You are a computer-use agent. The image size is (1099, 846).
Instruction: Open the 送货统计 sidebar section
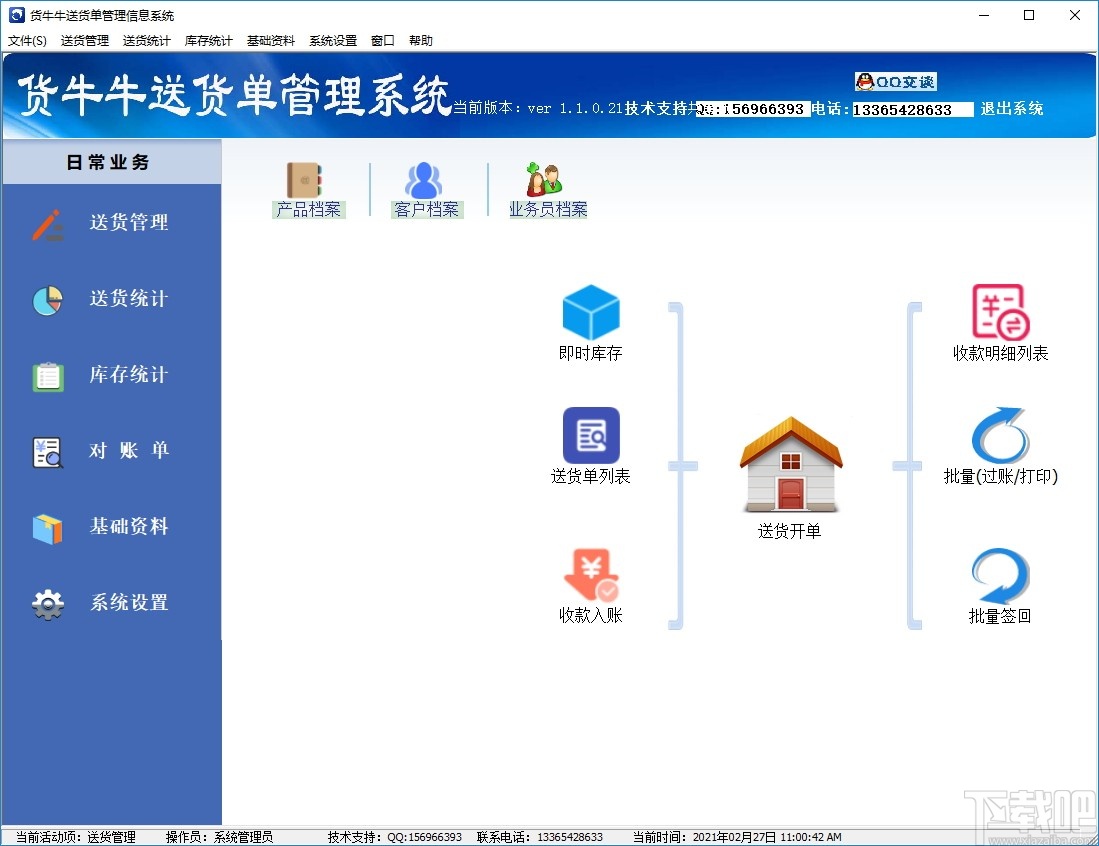click(x=111, y=299)
